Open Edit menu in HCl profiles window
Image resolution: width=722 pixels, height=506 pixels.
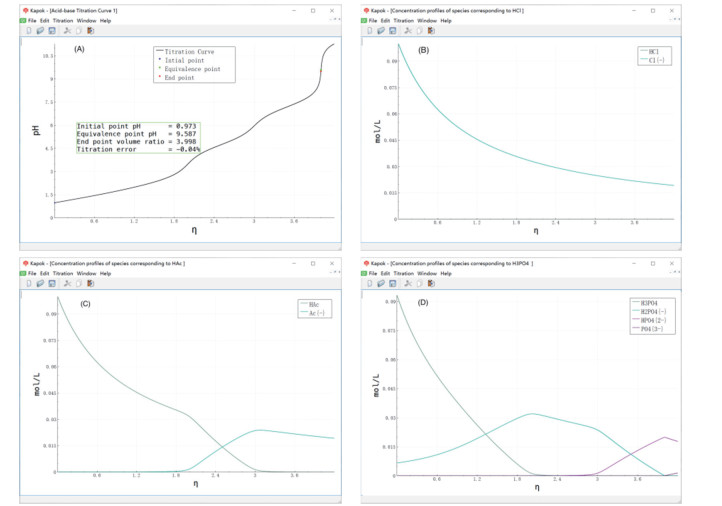[x=385, y=21]
